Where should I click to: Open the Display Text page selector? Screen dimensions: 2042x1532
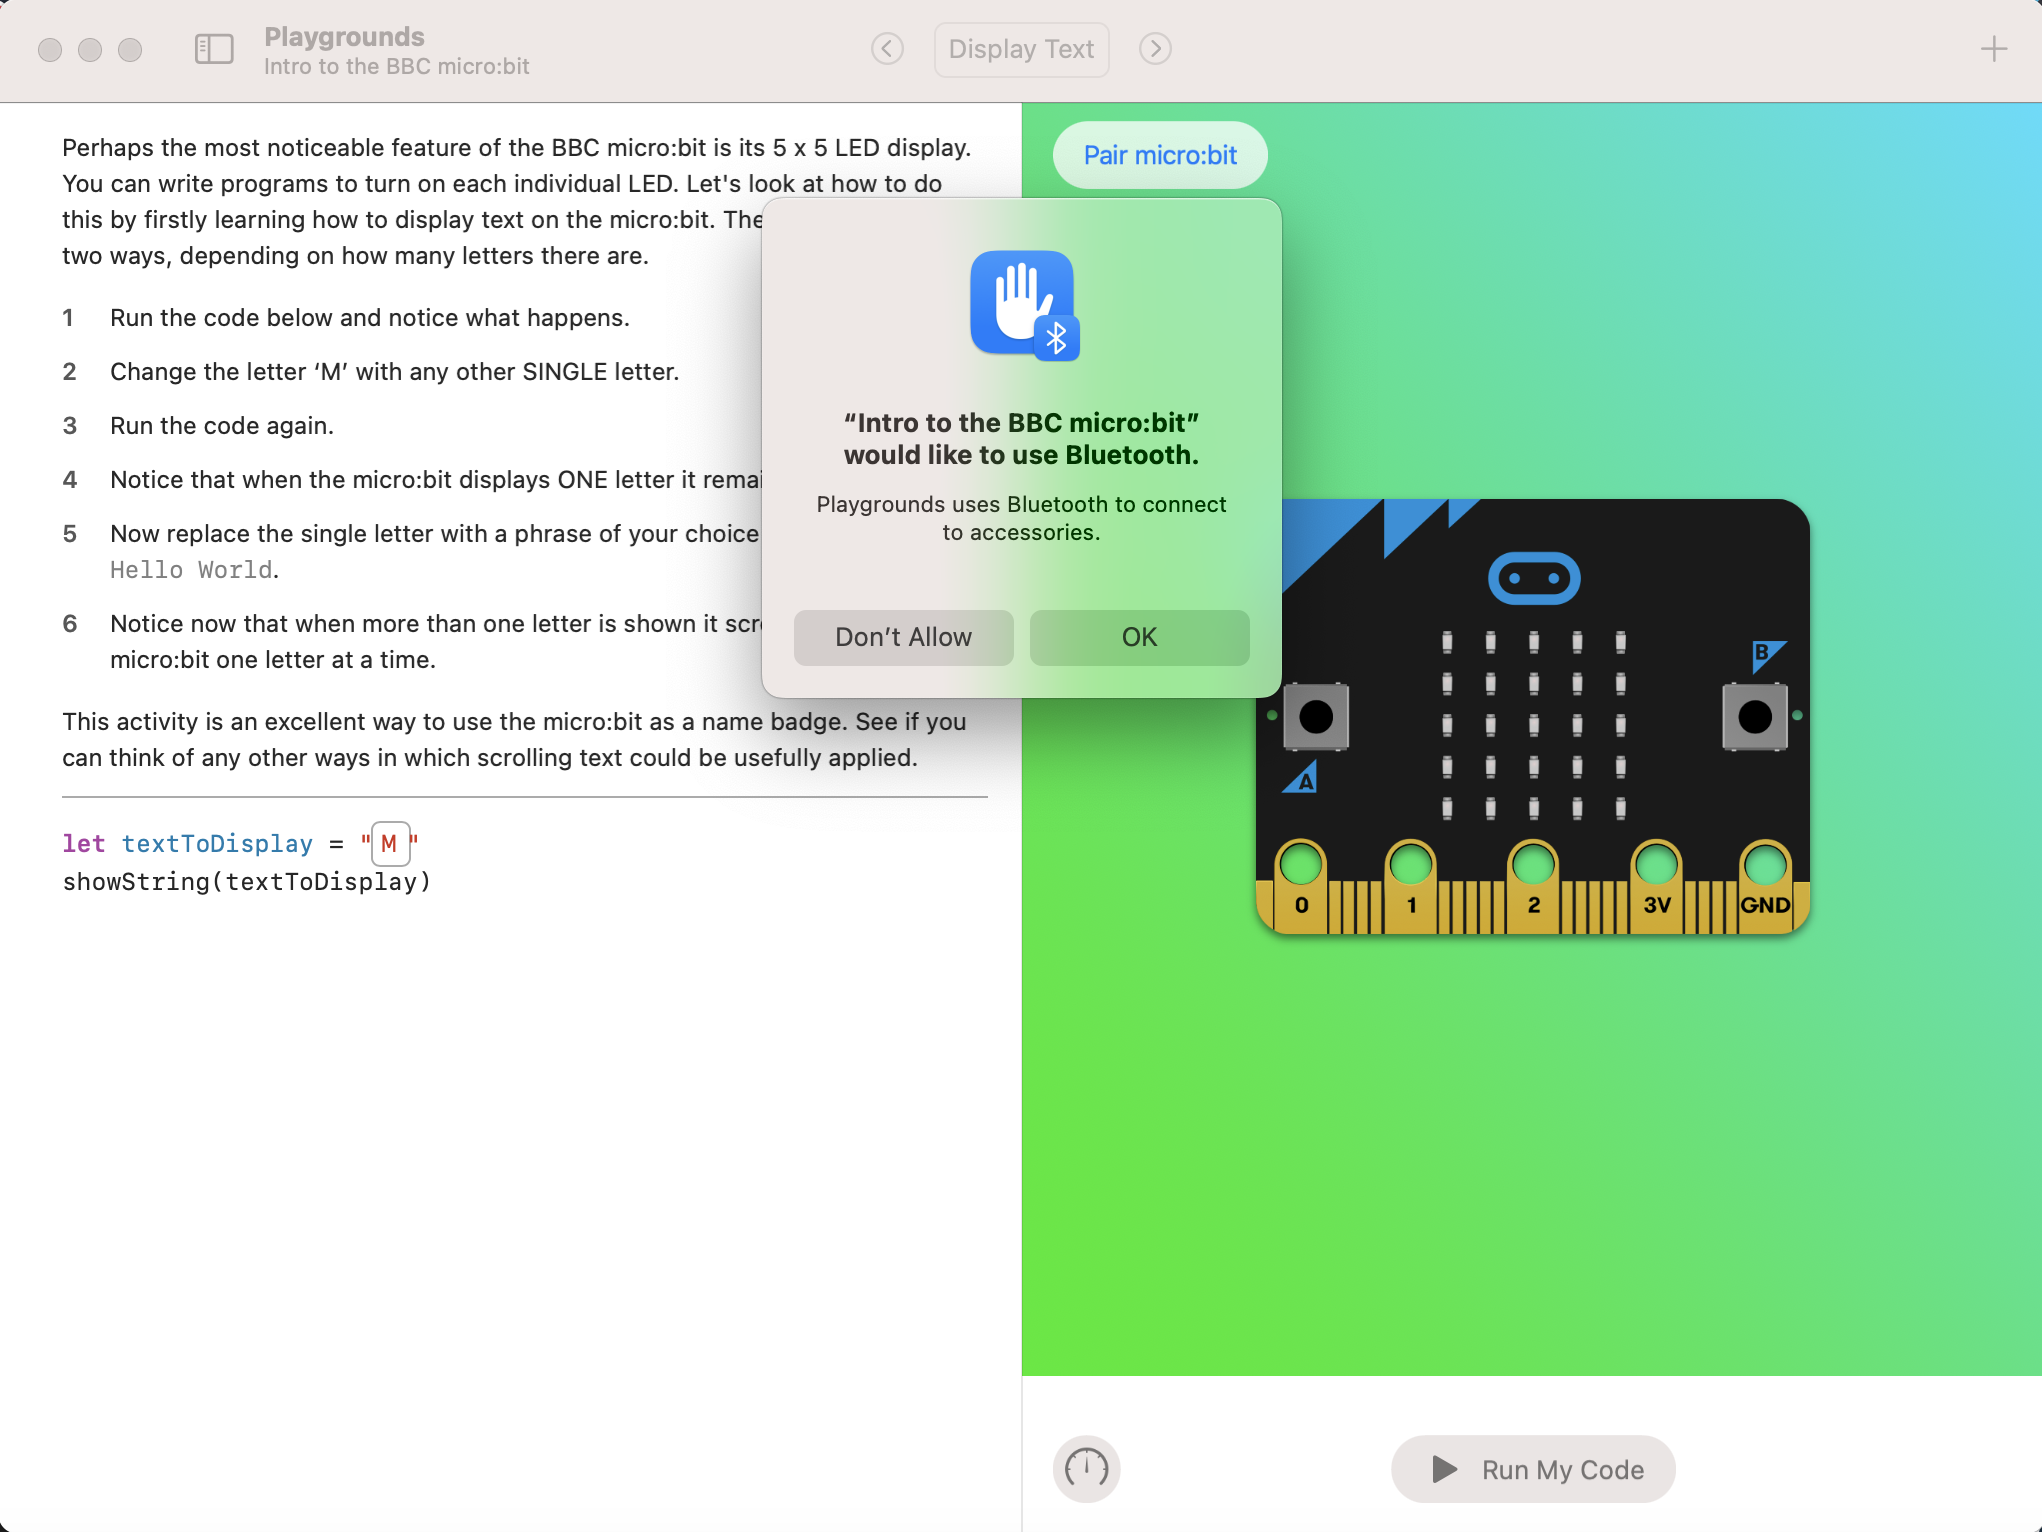pyautogui.click(x=1021, y=49)
